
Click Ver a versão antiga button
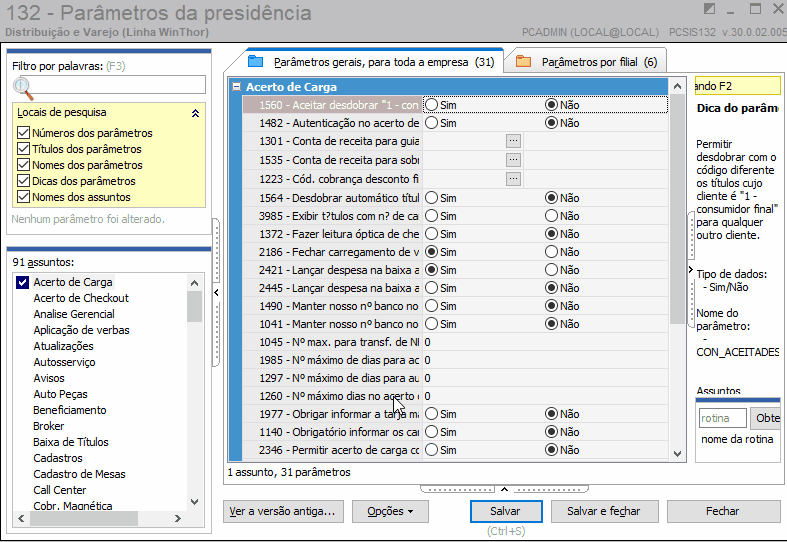283,511
